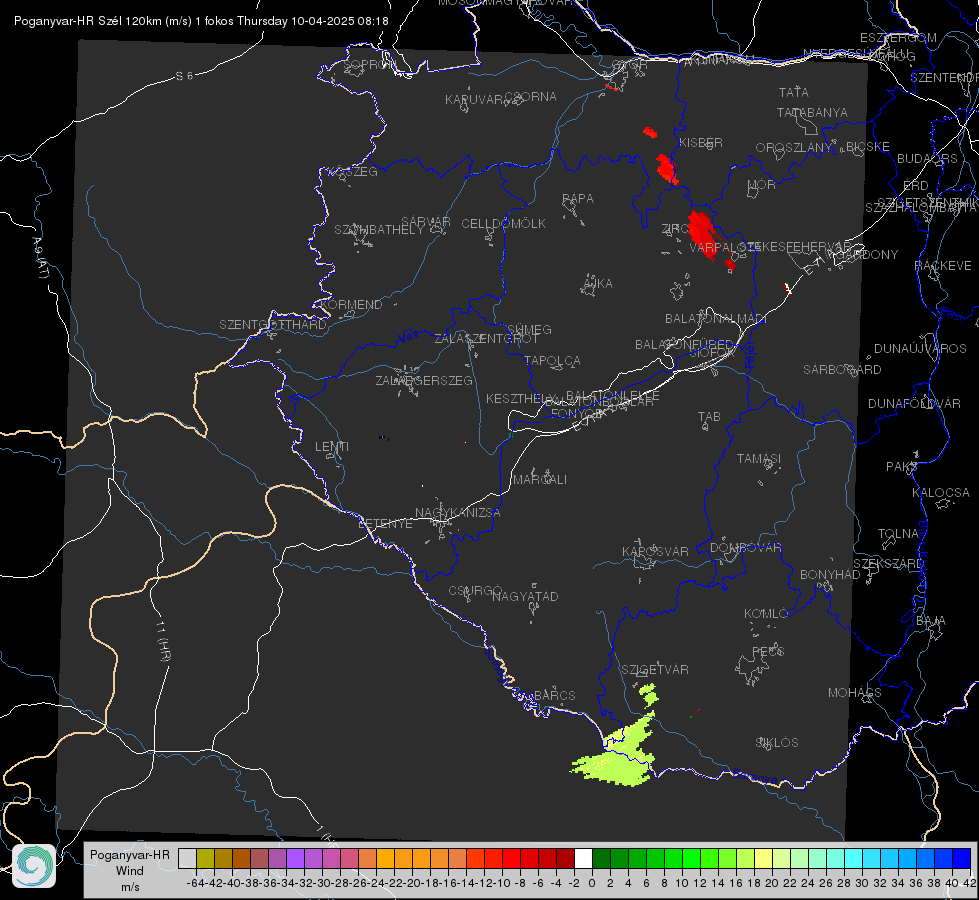
Task: Click the TATABANYA city label
Action: point(812,112)
